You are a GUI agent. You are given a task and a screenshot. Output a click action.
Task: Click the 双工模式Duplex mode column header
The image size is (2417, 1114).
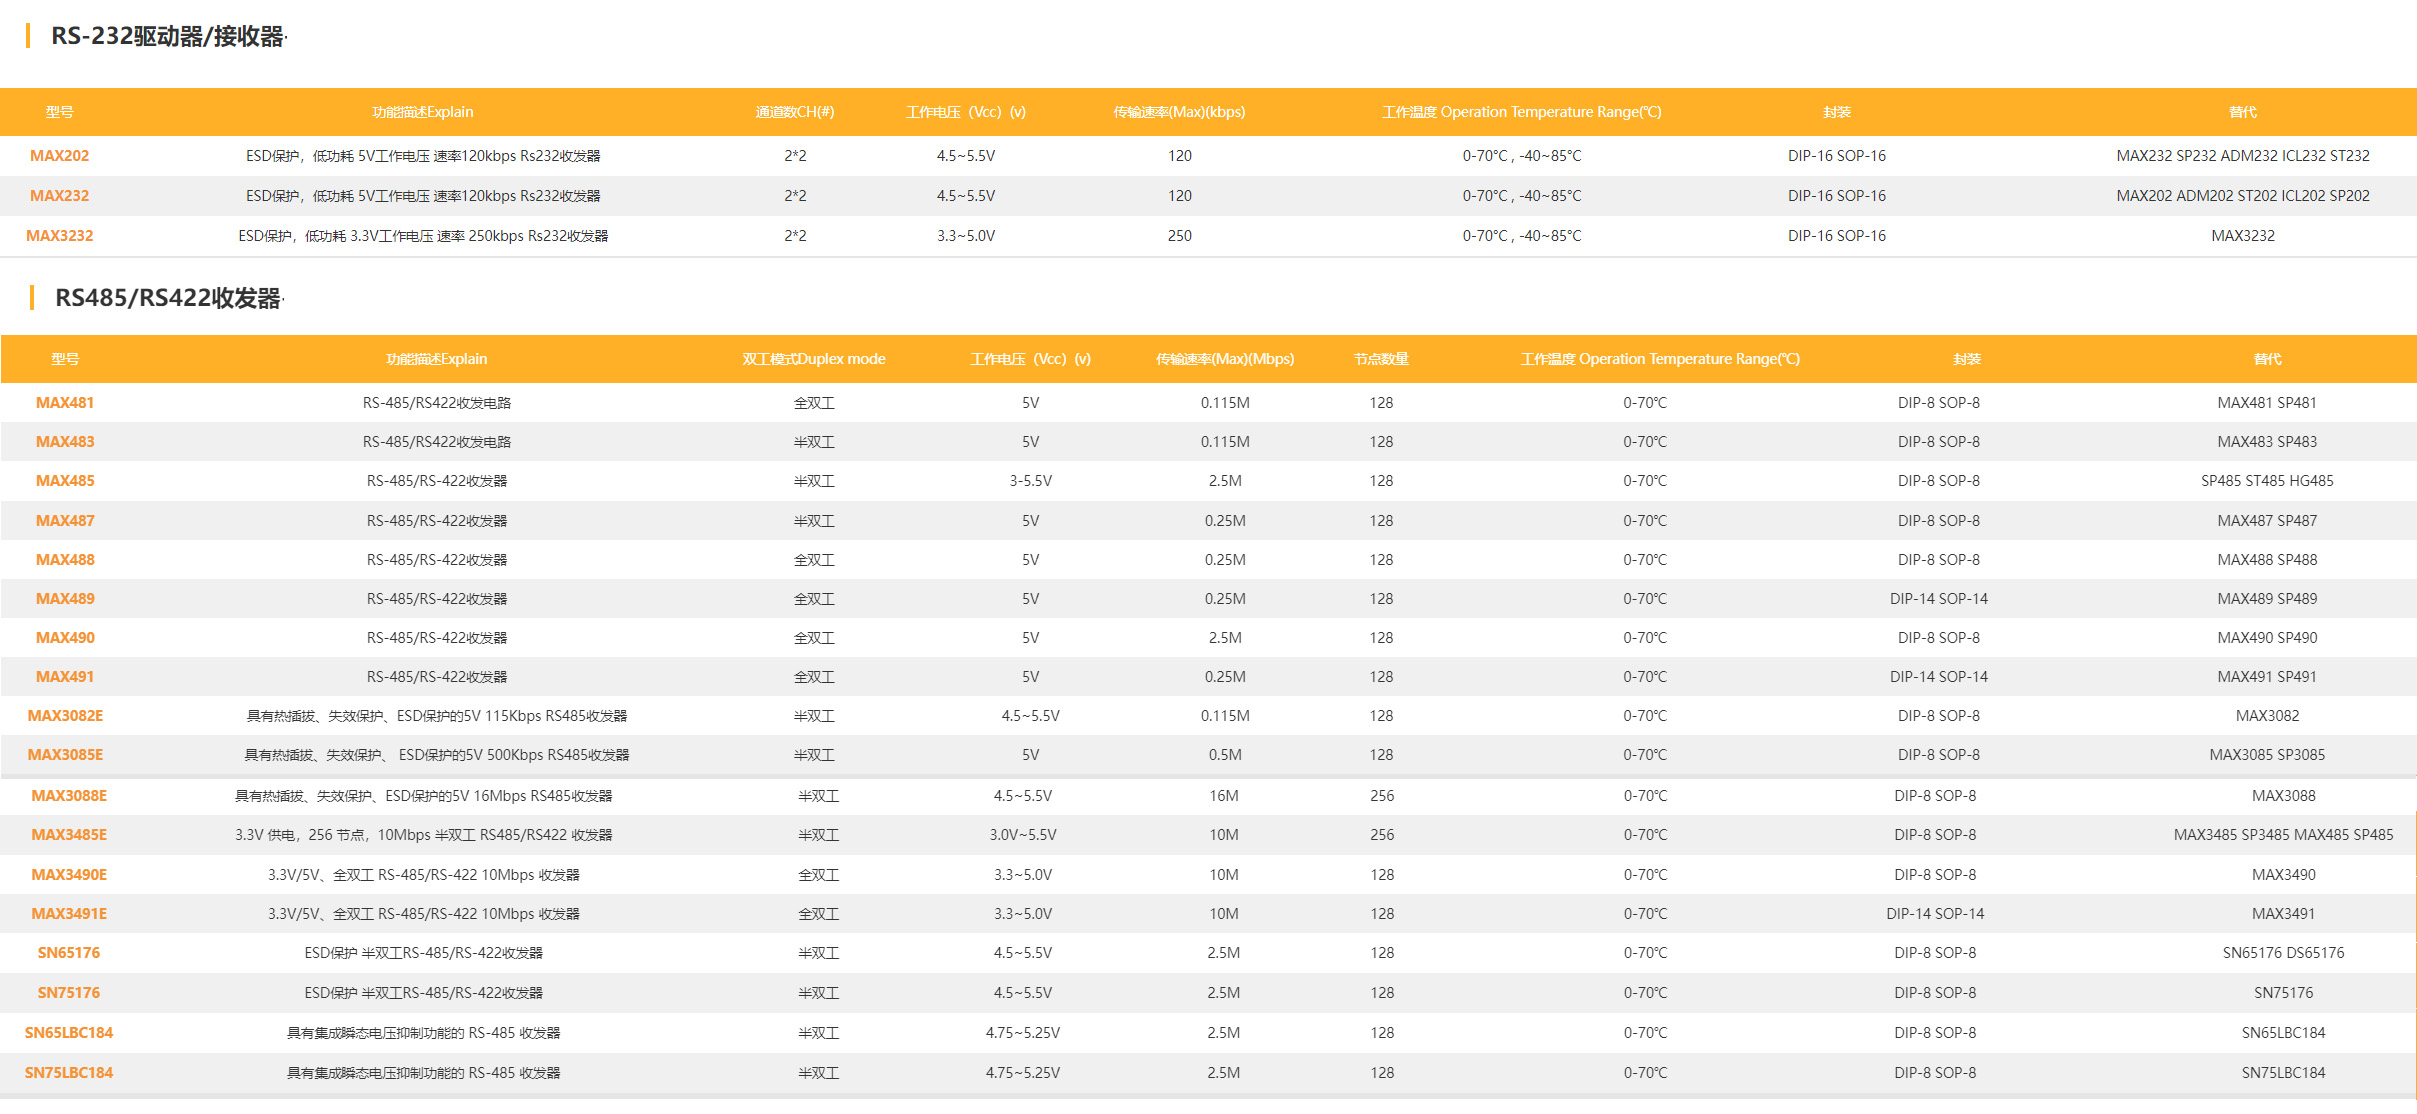pyautogui.click(x=813, y=359)
